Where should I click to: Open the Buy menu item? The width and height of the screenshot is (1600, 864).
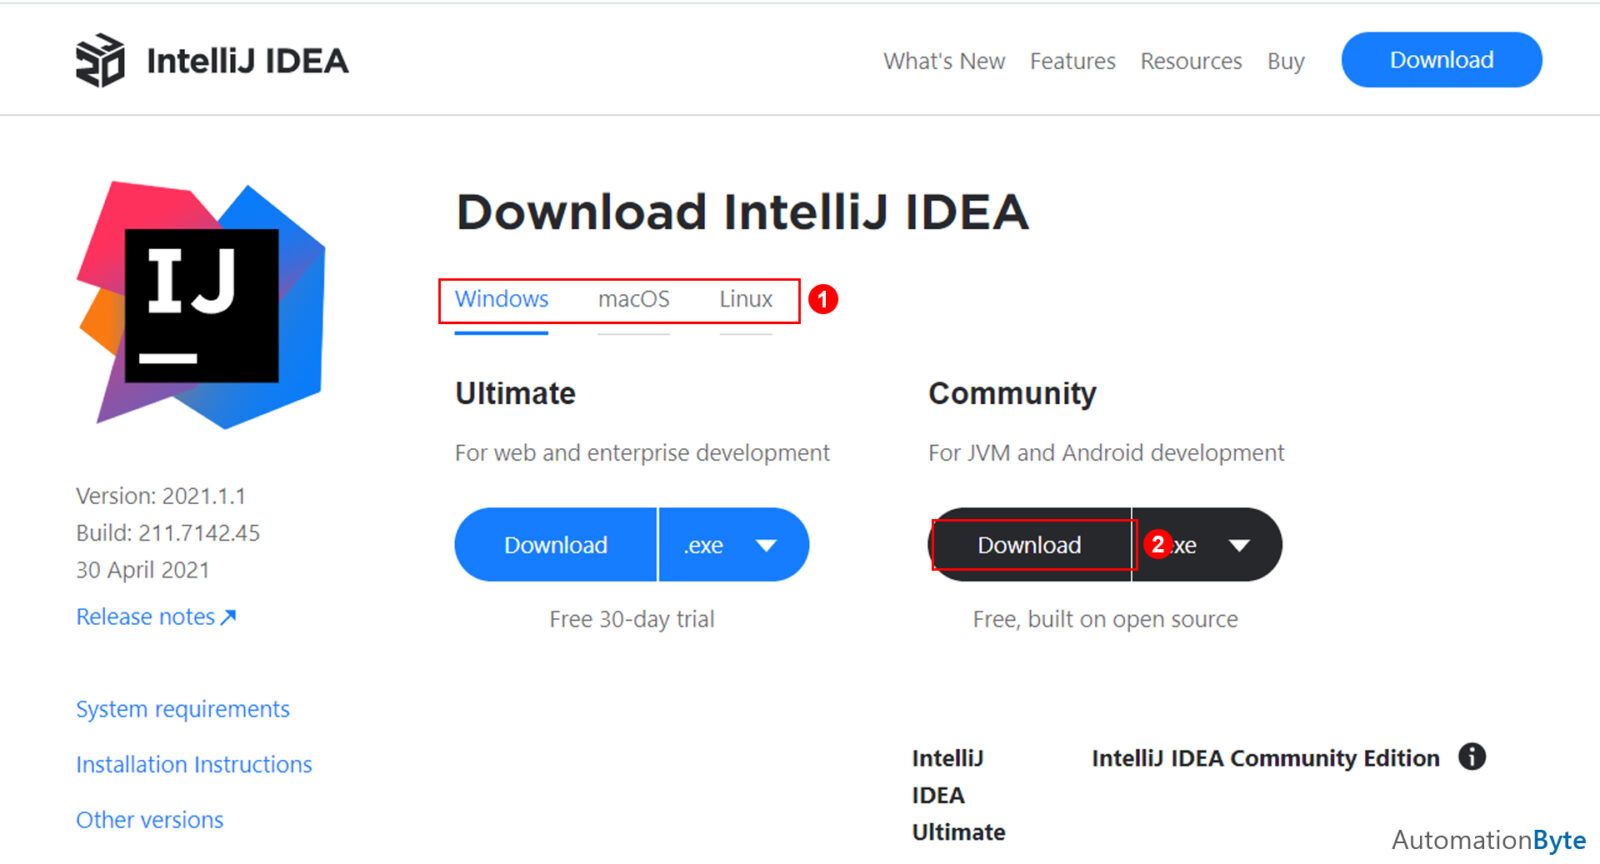tap(1286, 61)
